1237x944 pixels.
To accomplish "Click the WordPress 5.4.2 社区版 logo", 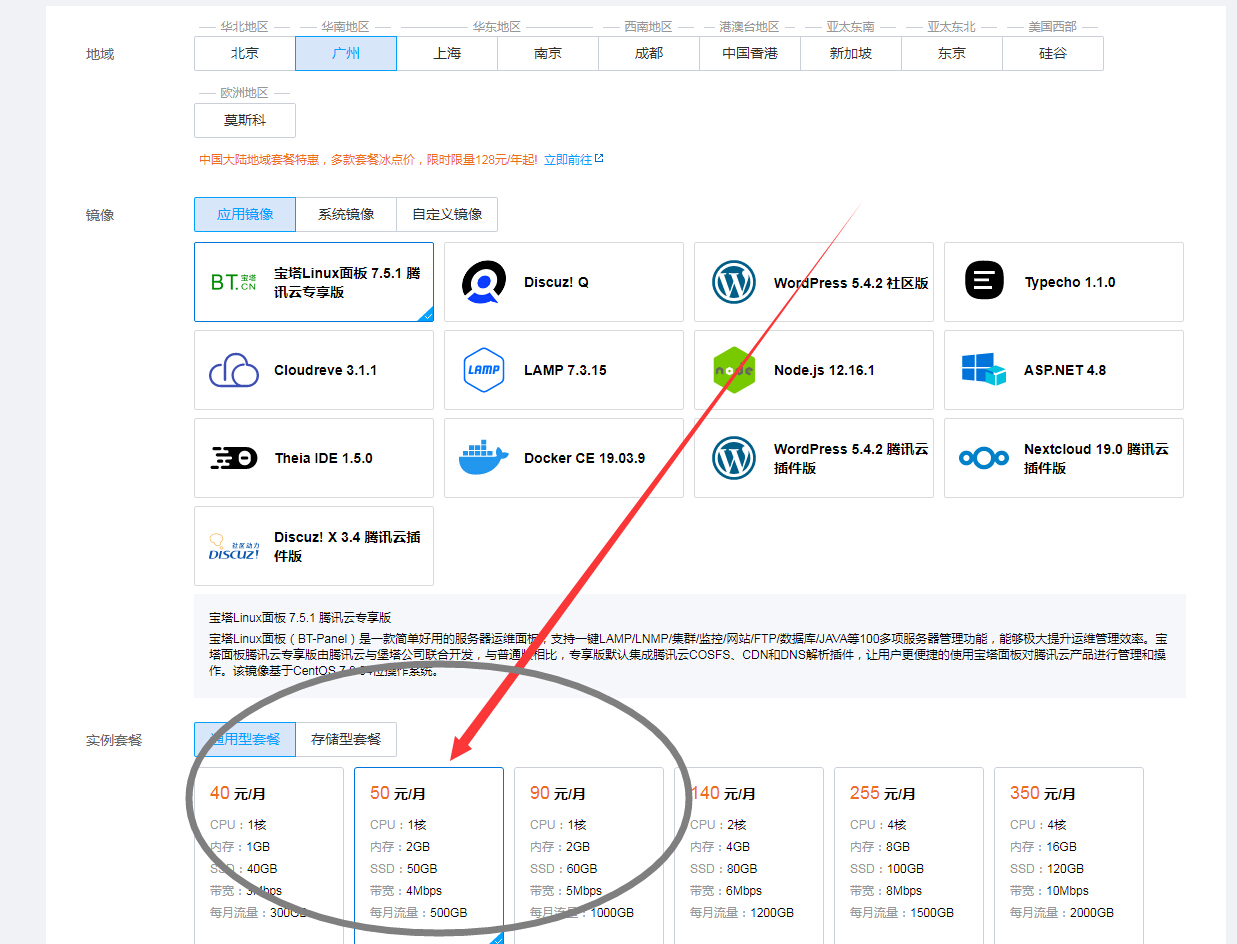I will pos(734,282).
